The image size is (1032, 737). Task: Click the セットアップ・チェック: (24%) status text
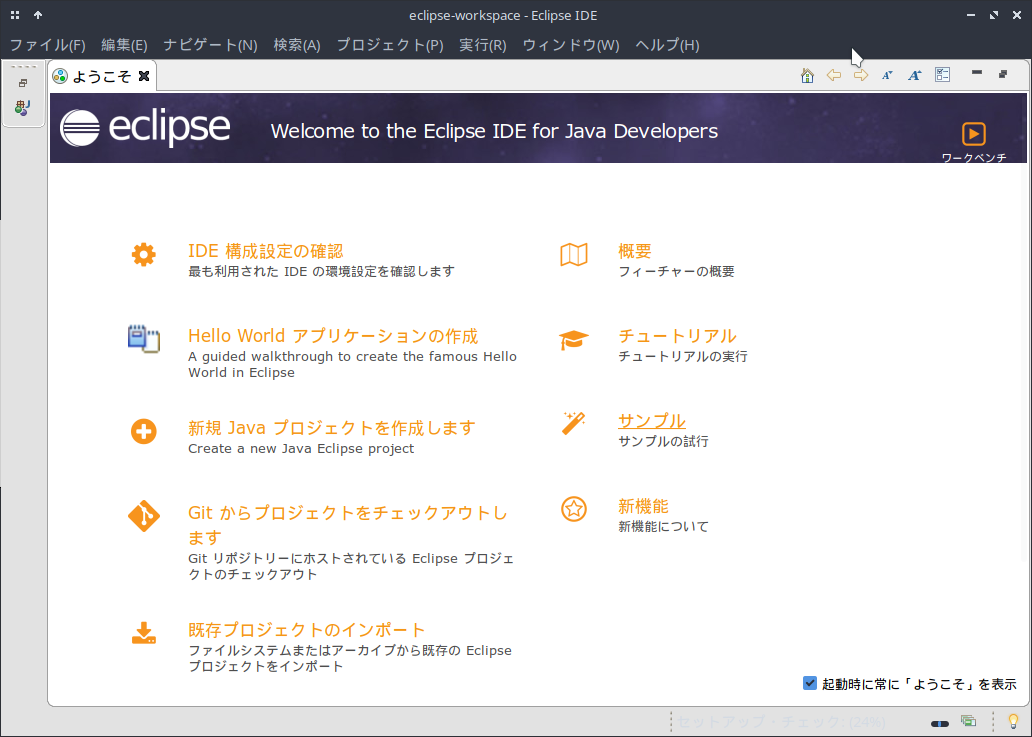tap(781, 722)
